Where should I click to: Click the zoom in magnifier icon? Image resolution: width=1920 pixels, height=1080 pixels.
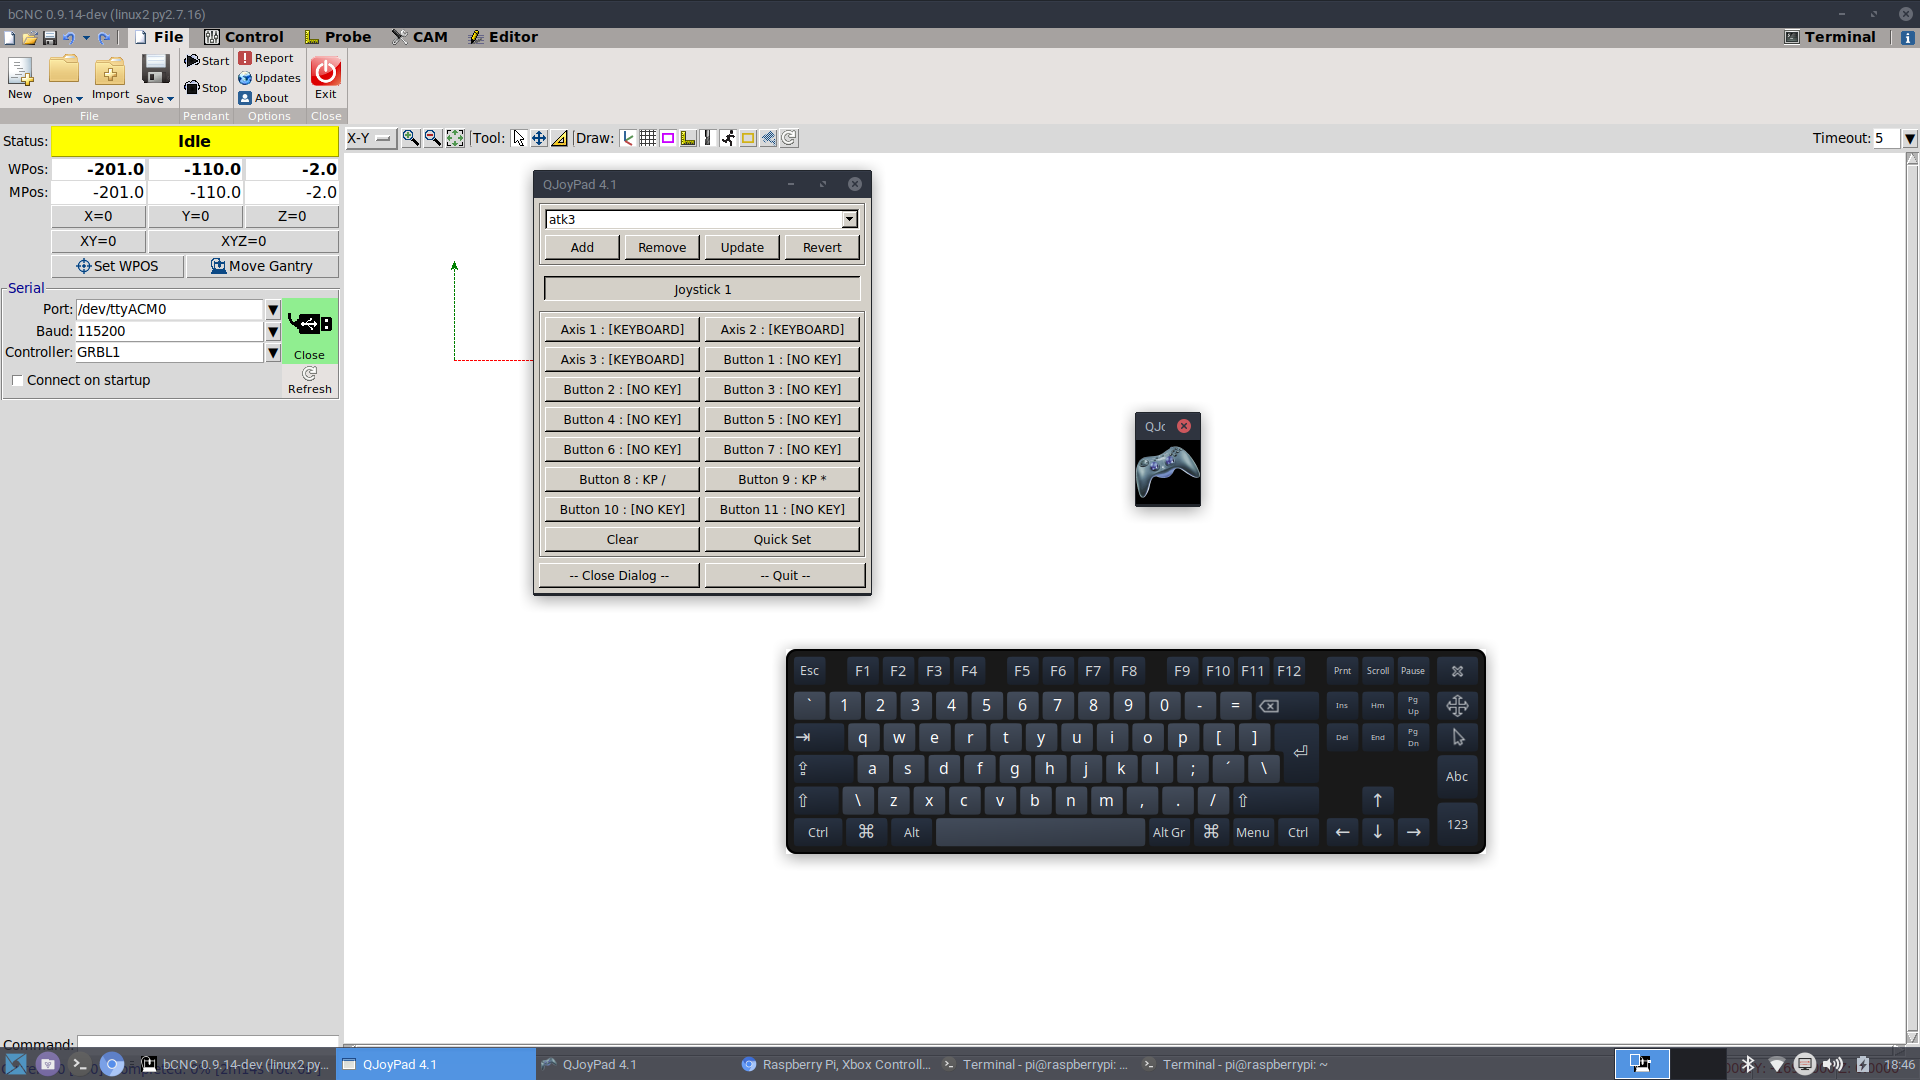pyautogui.click(x=411, y=138)
